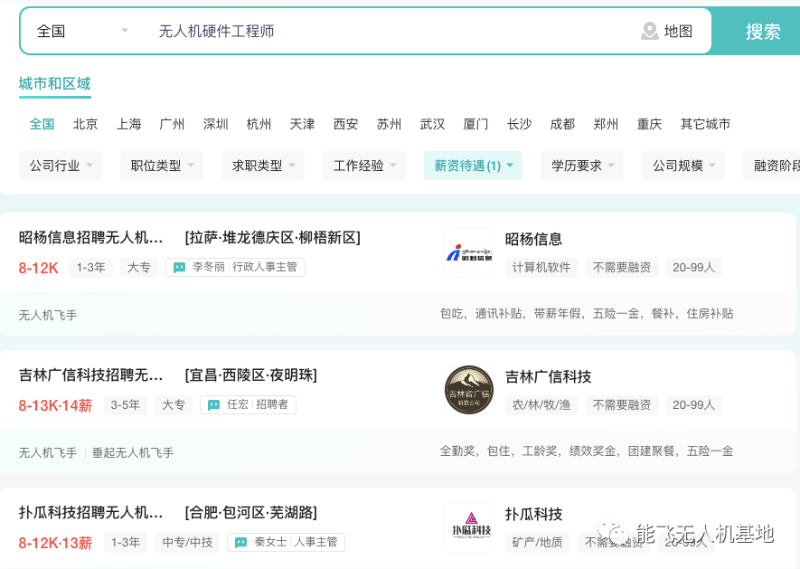This screenshot has height=569, width=800.
Task: Select 上海 city filter
Action: pos(129,124)
